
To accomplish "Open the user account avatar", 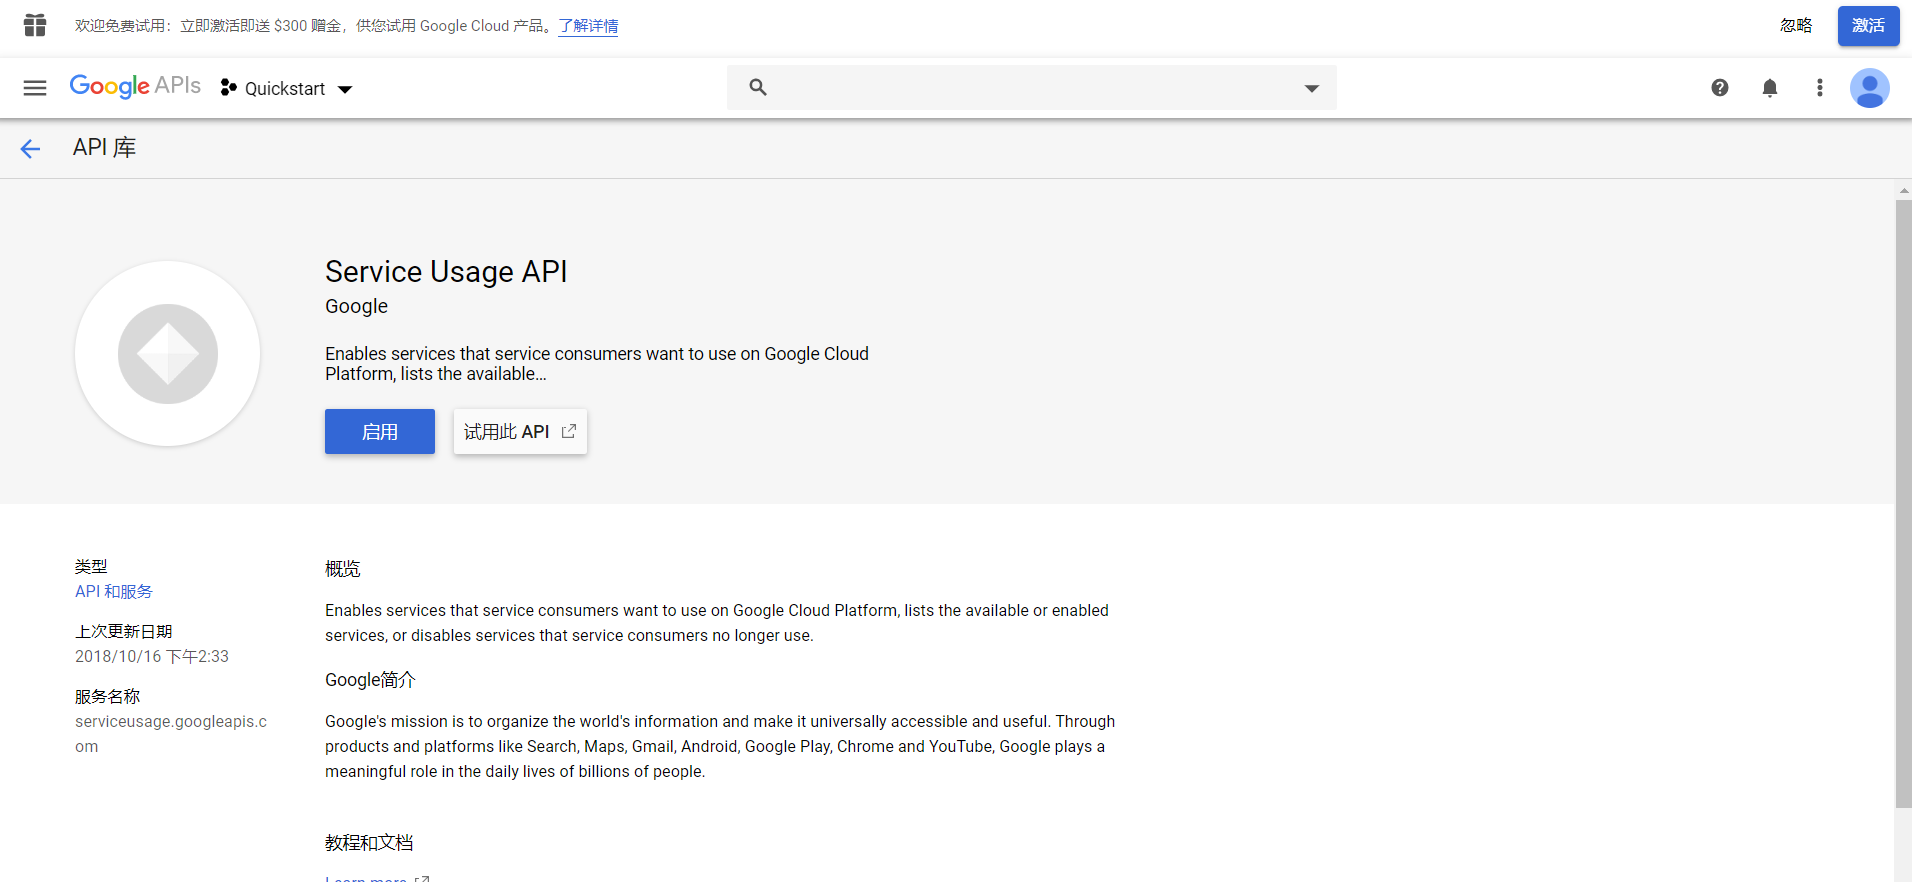I will (x=1868, y=88).
